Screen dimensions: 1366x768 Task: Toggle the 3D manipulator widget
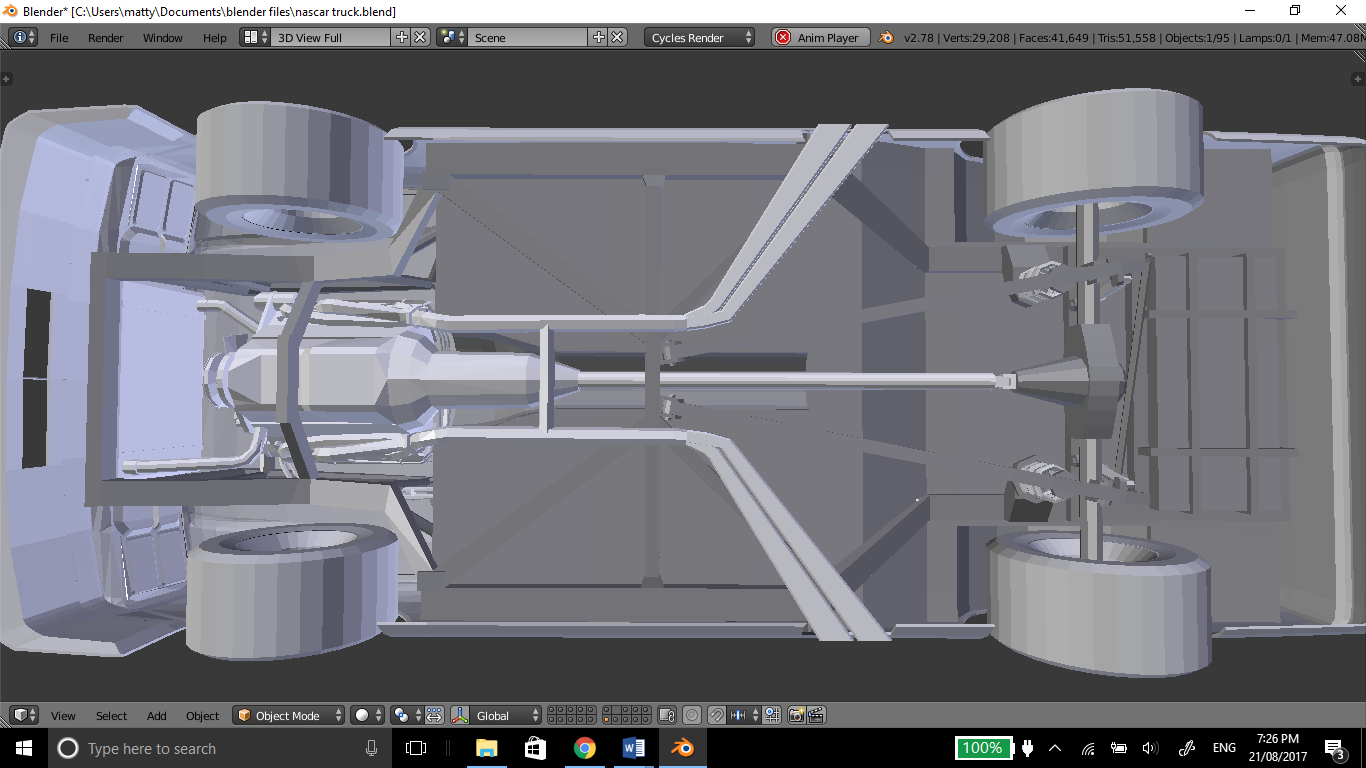point(460,715)
